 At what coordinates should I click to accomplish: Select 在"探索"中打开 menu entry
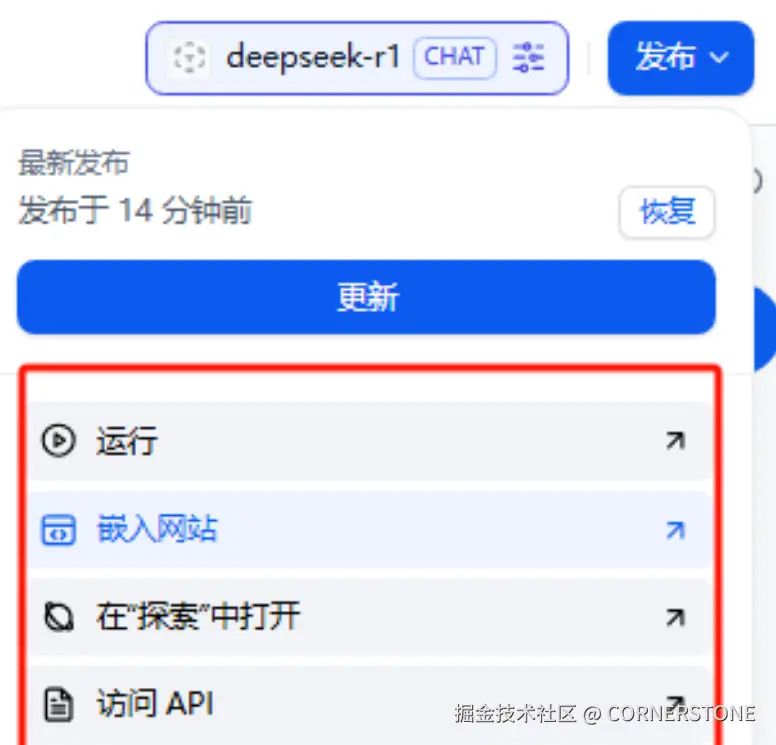click(x=370, y=617)
